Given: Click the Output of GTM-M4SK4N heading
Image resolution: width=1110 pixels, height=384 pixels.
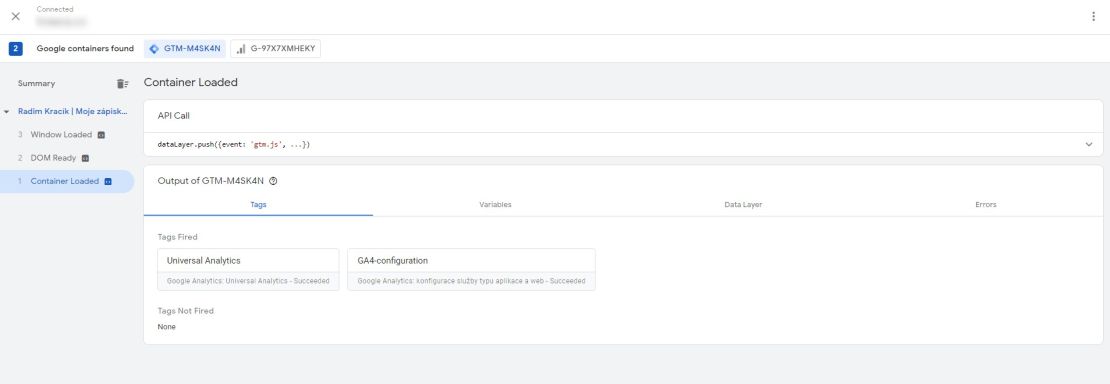Looking at the screenshot, I should (x=210, y=181).
